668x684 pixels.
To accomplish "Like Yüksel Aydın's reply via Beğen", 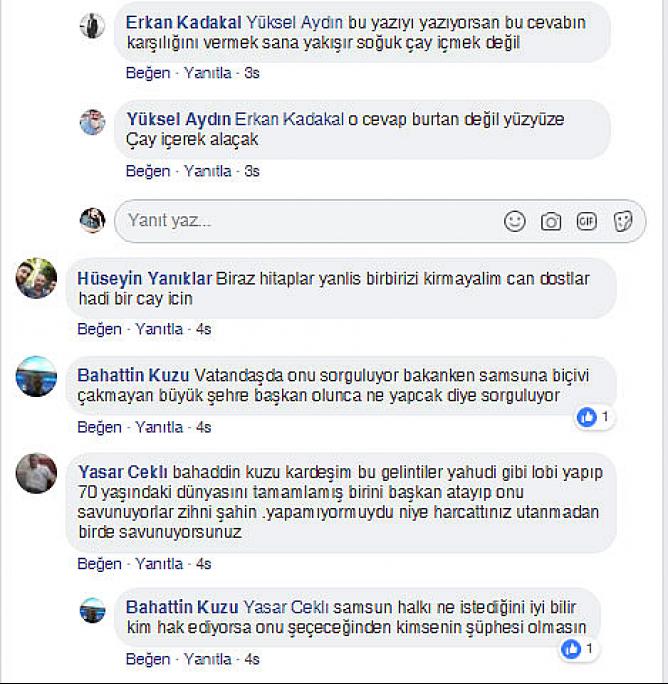I will point(148,171).
